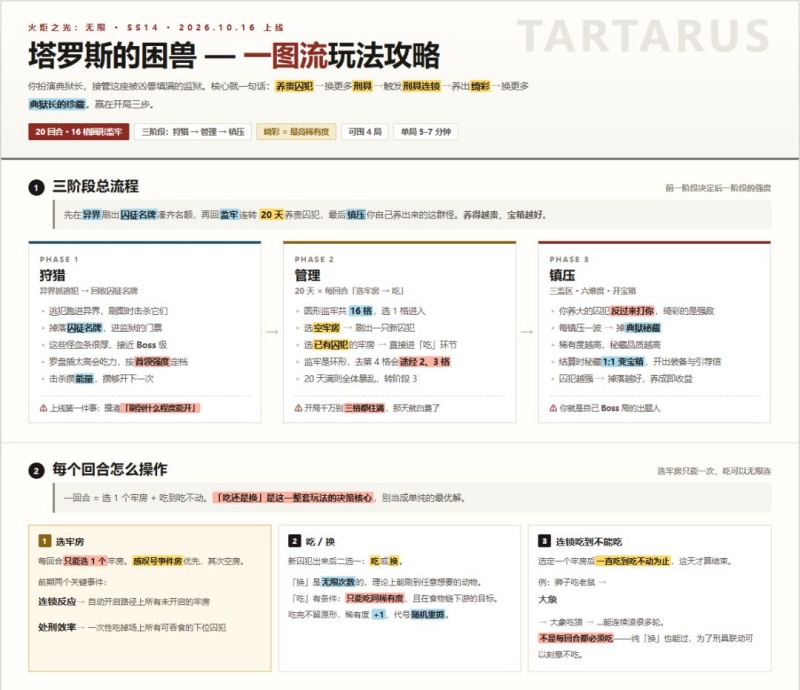Click the blue highlighted 能量 in the 狩猎 card
This screenshot has width=800, height=690.
[85, 379]
